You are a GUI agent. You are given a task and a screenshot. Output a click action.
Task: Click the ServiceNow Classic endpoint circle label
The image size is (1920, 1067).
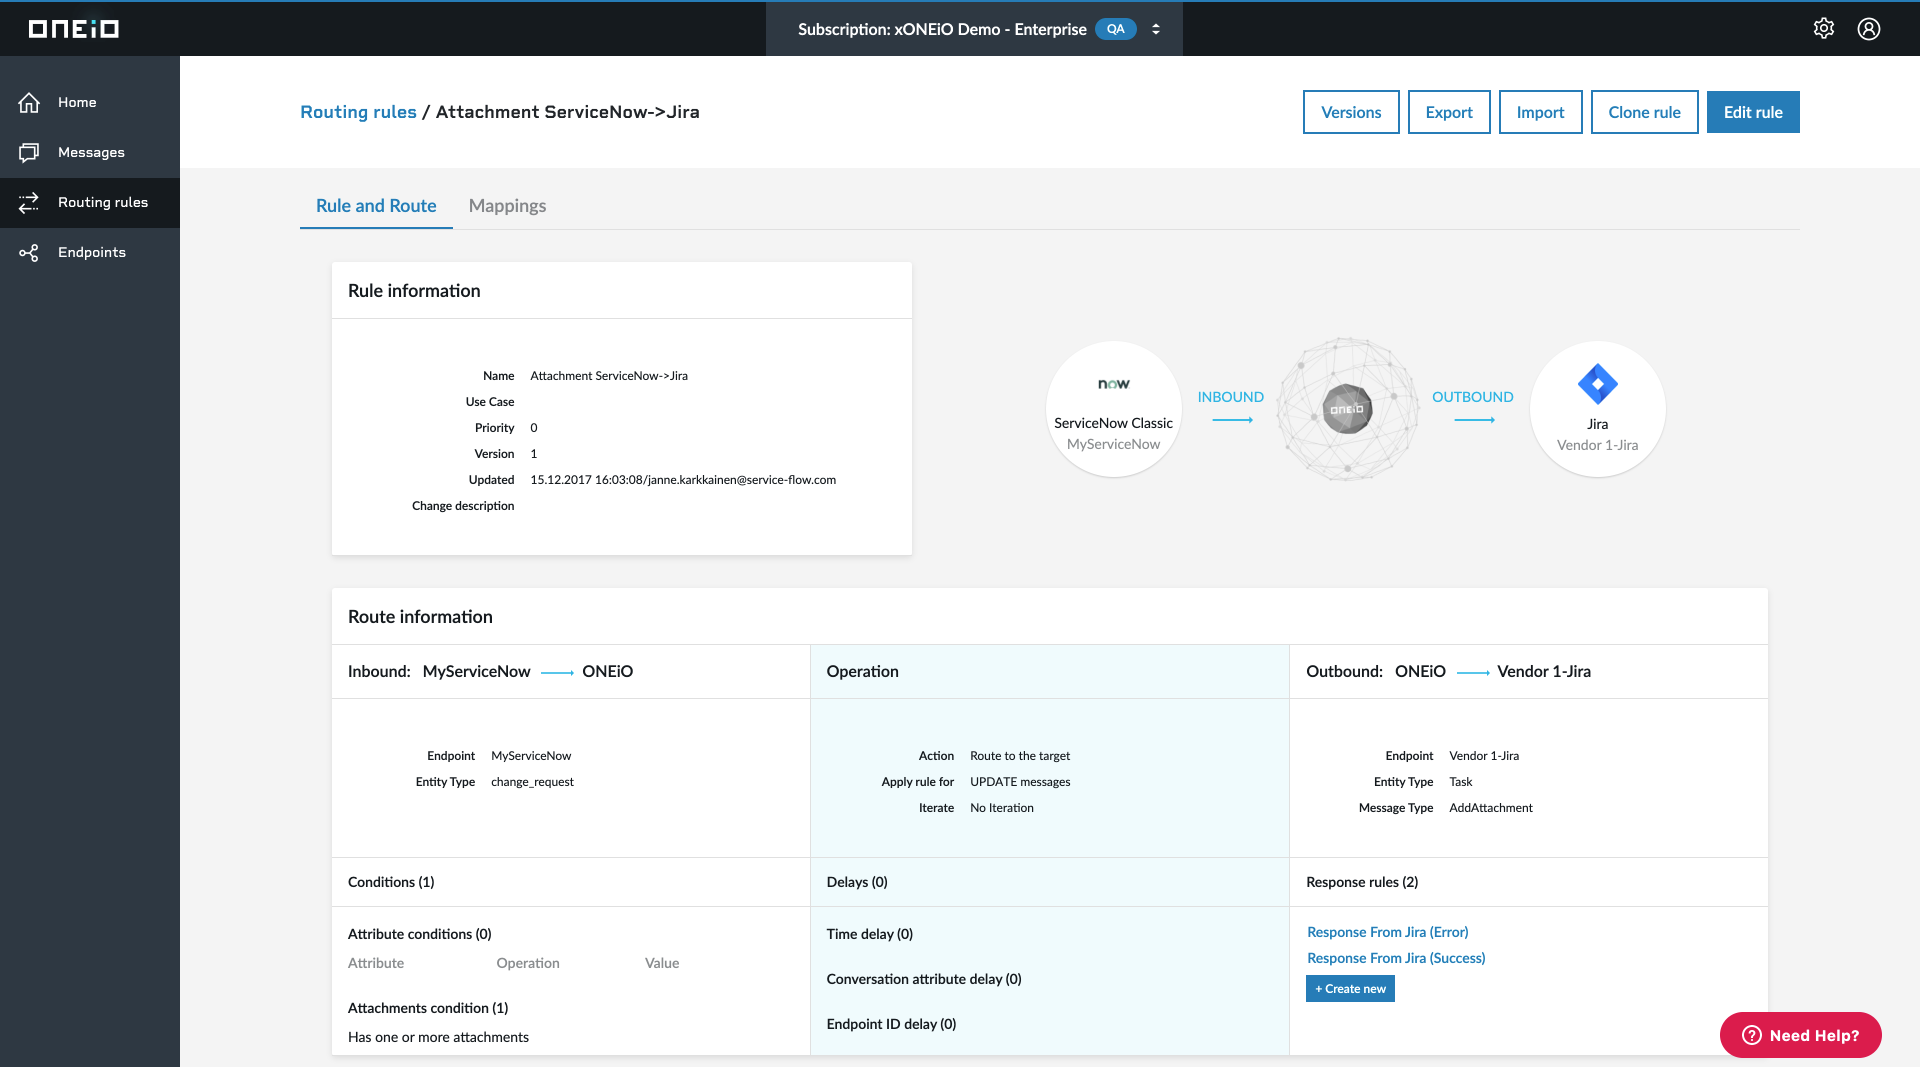1113,423
